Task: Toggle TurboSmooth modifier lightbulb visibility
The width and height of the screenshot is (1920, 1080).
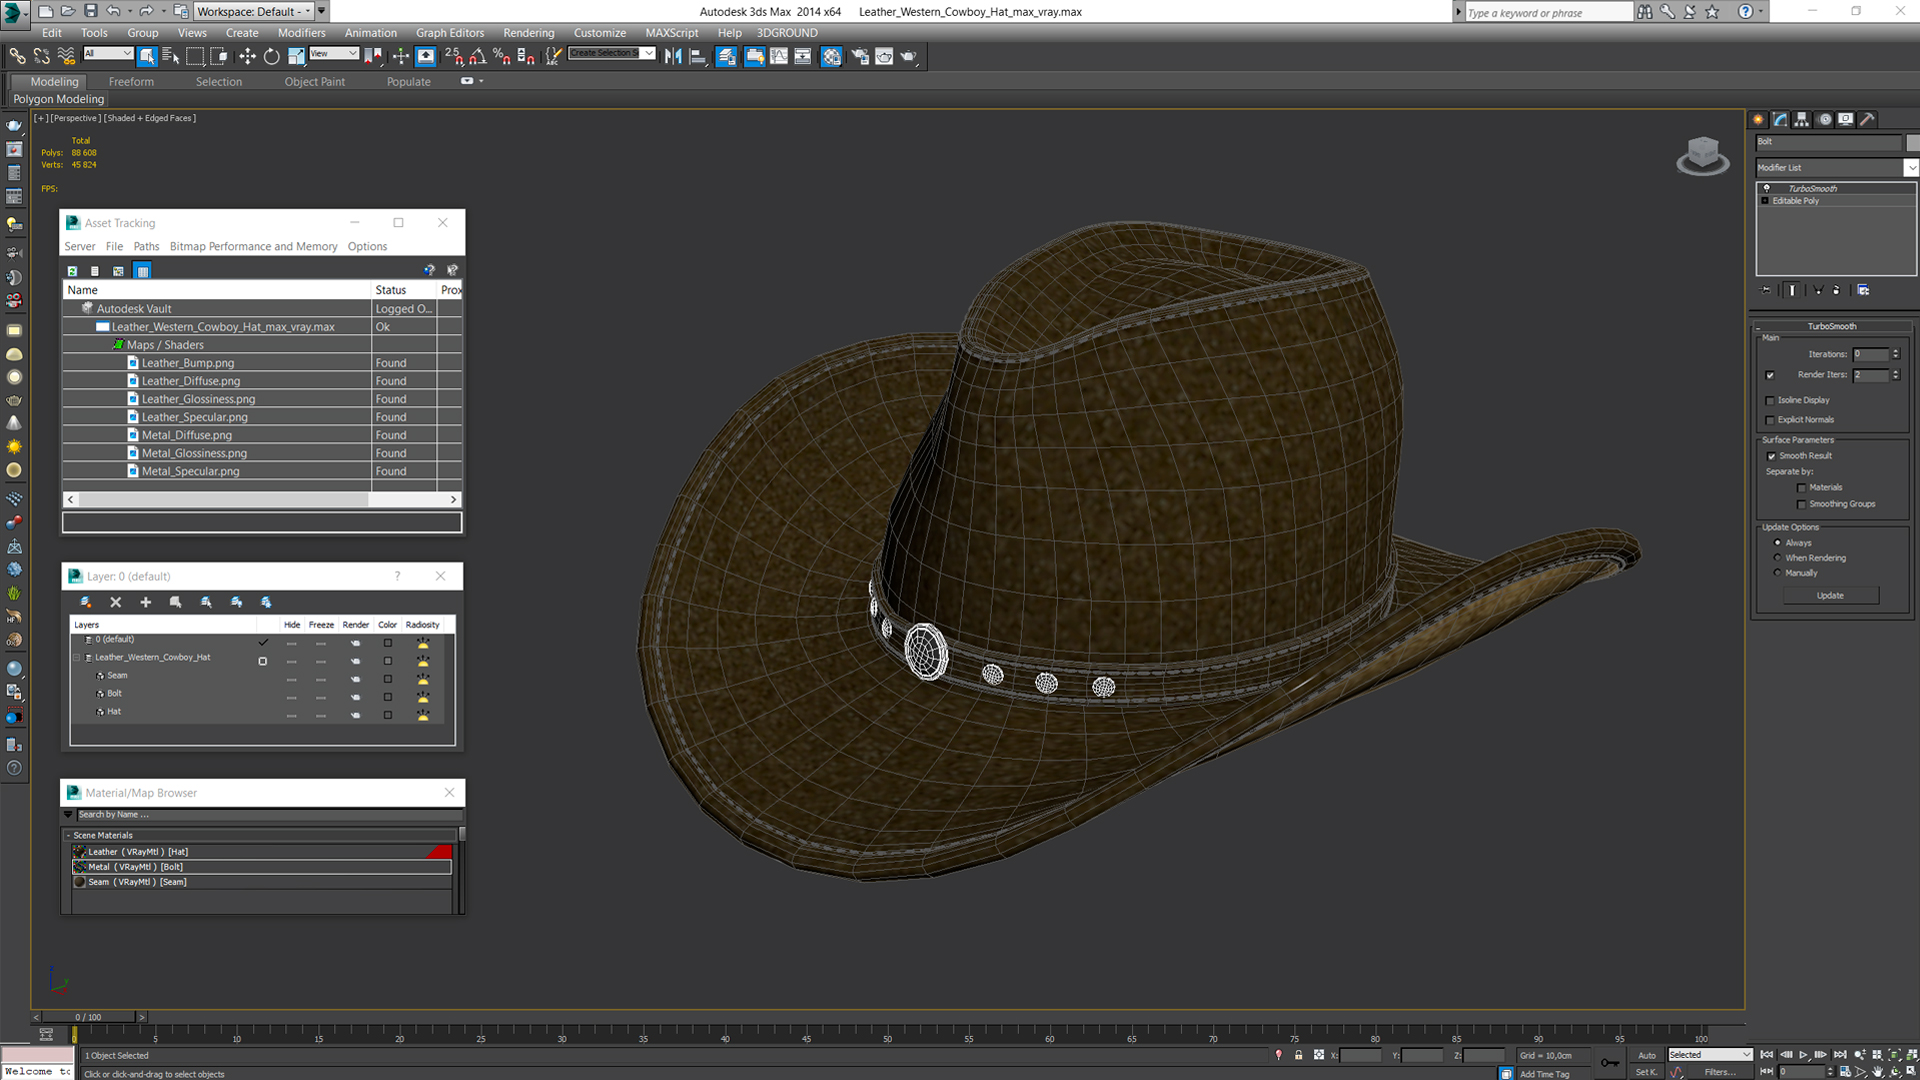Action: tap(1766, 188)
